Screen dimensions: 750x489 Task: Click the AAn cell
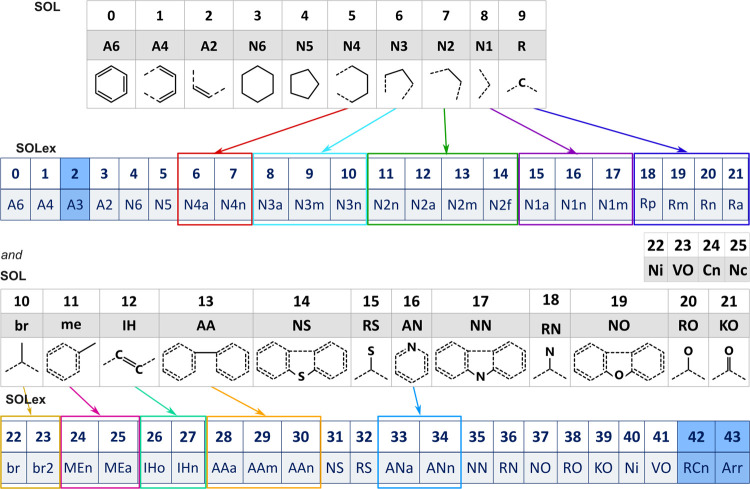[300, 467]
